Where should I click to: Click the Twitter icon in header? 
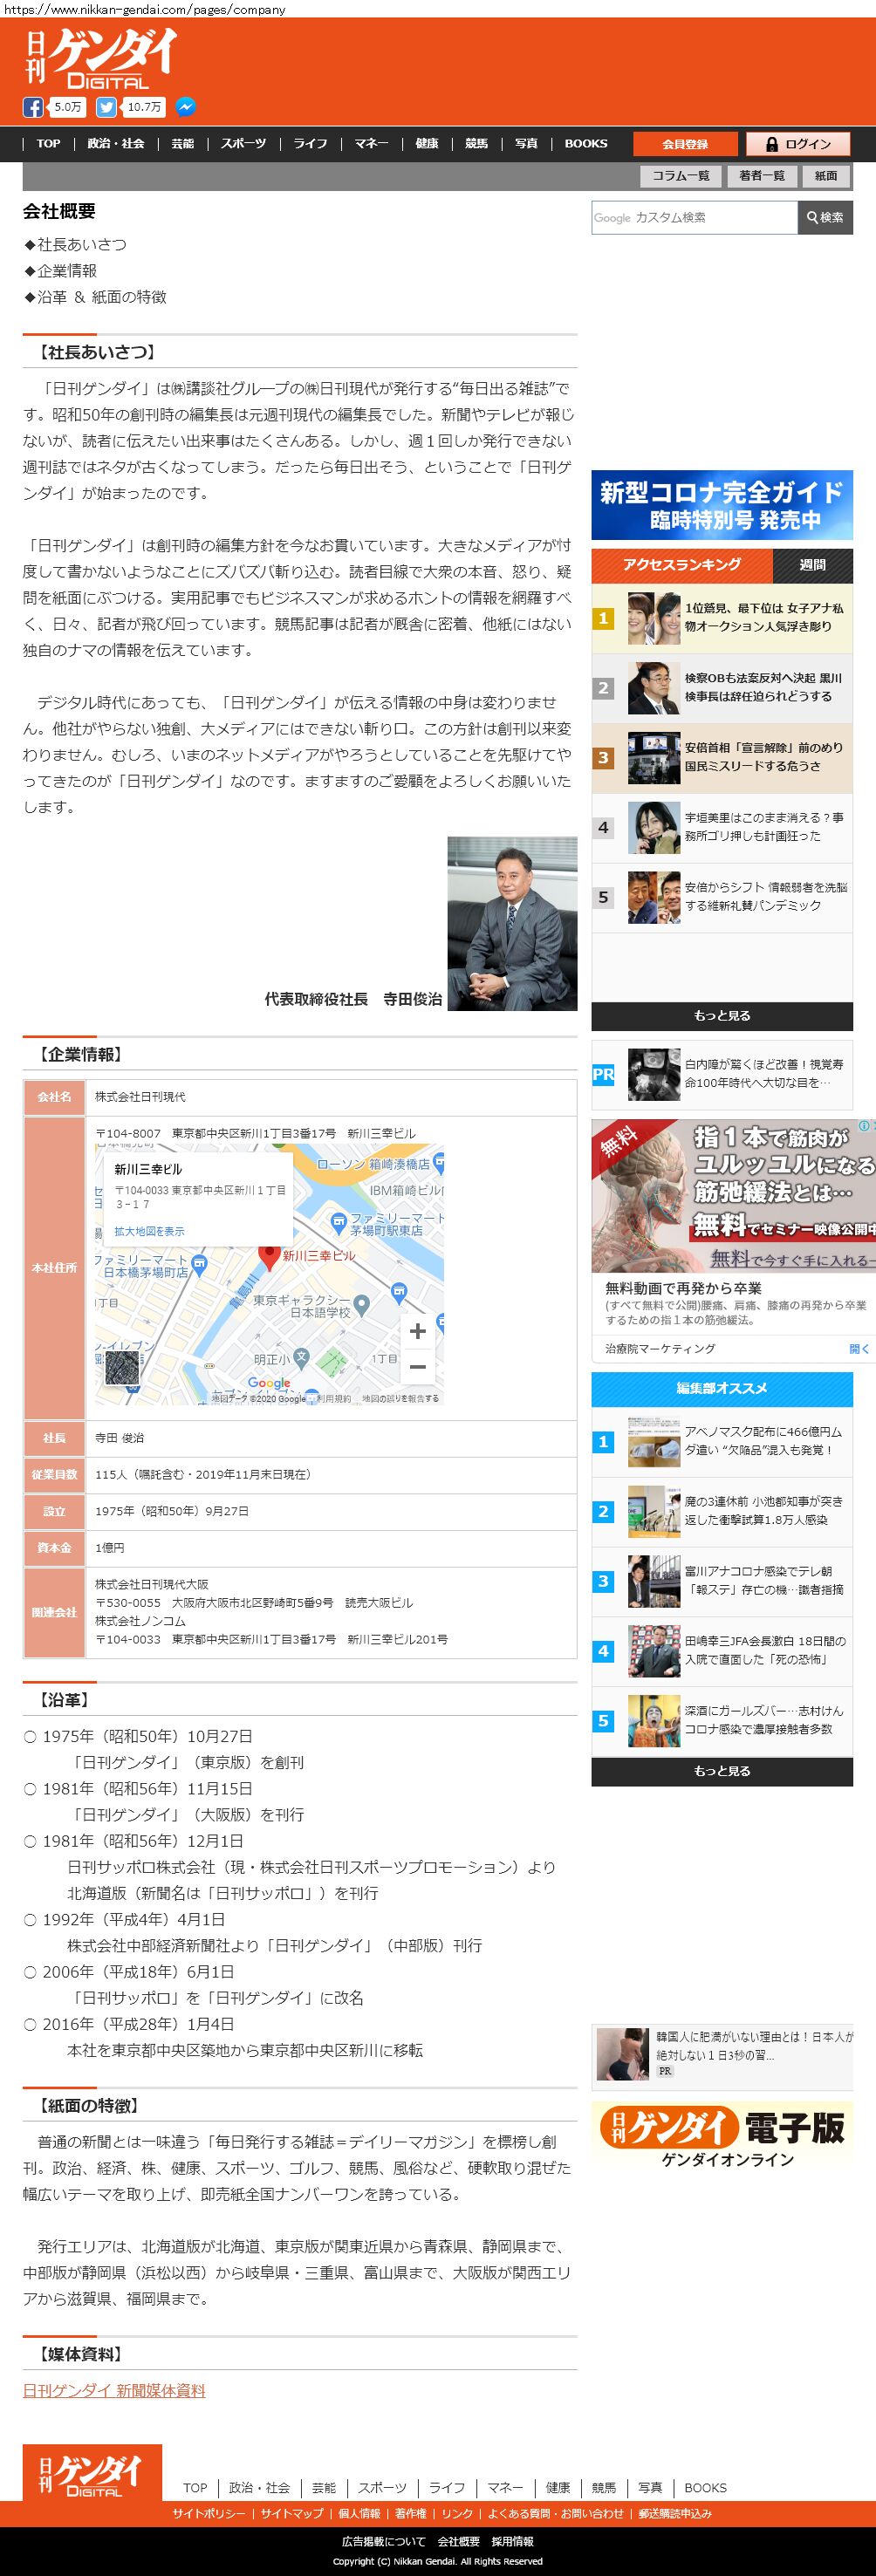point(106,107)
